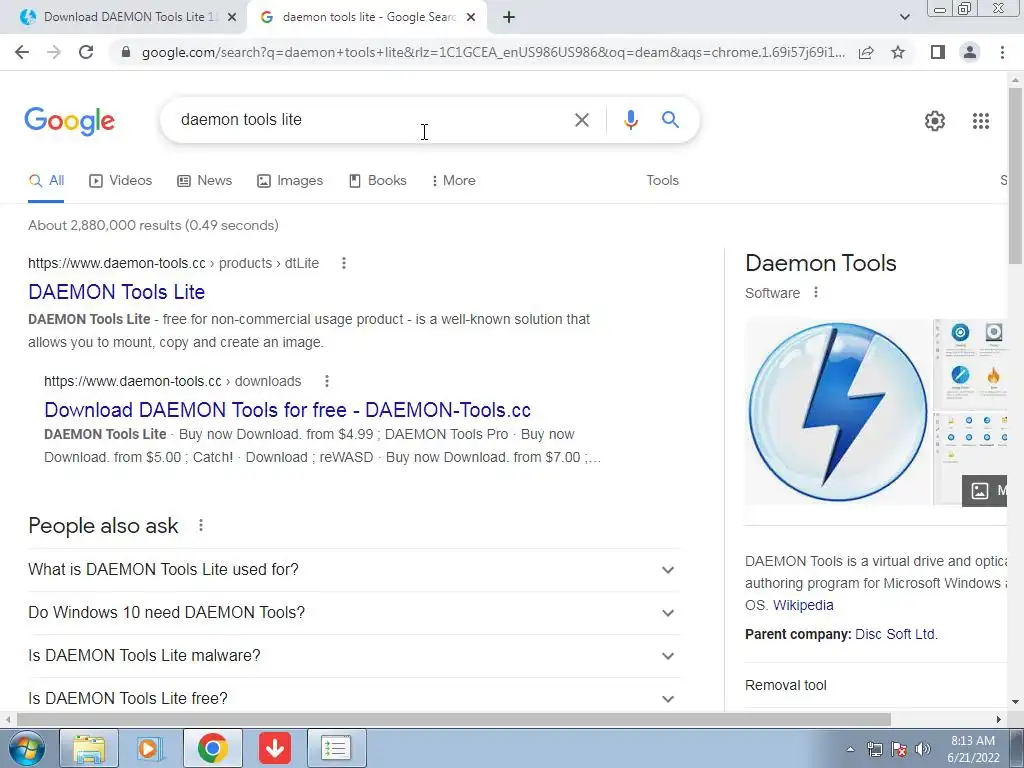Select the All results tab
The width and height of the screenshot is (1024, 768).
click(46, 181)
